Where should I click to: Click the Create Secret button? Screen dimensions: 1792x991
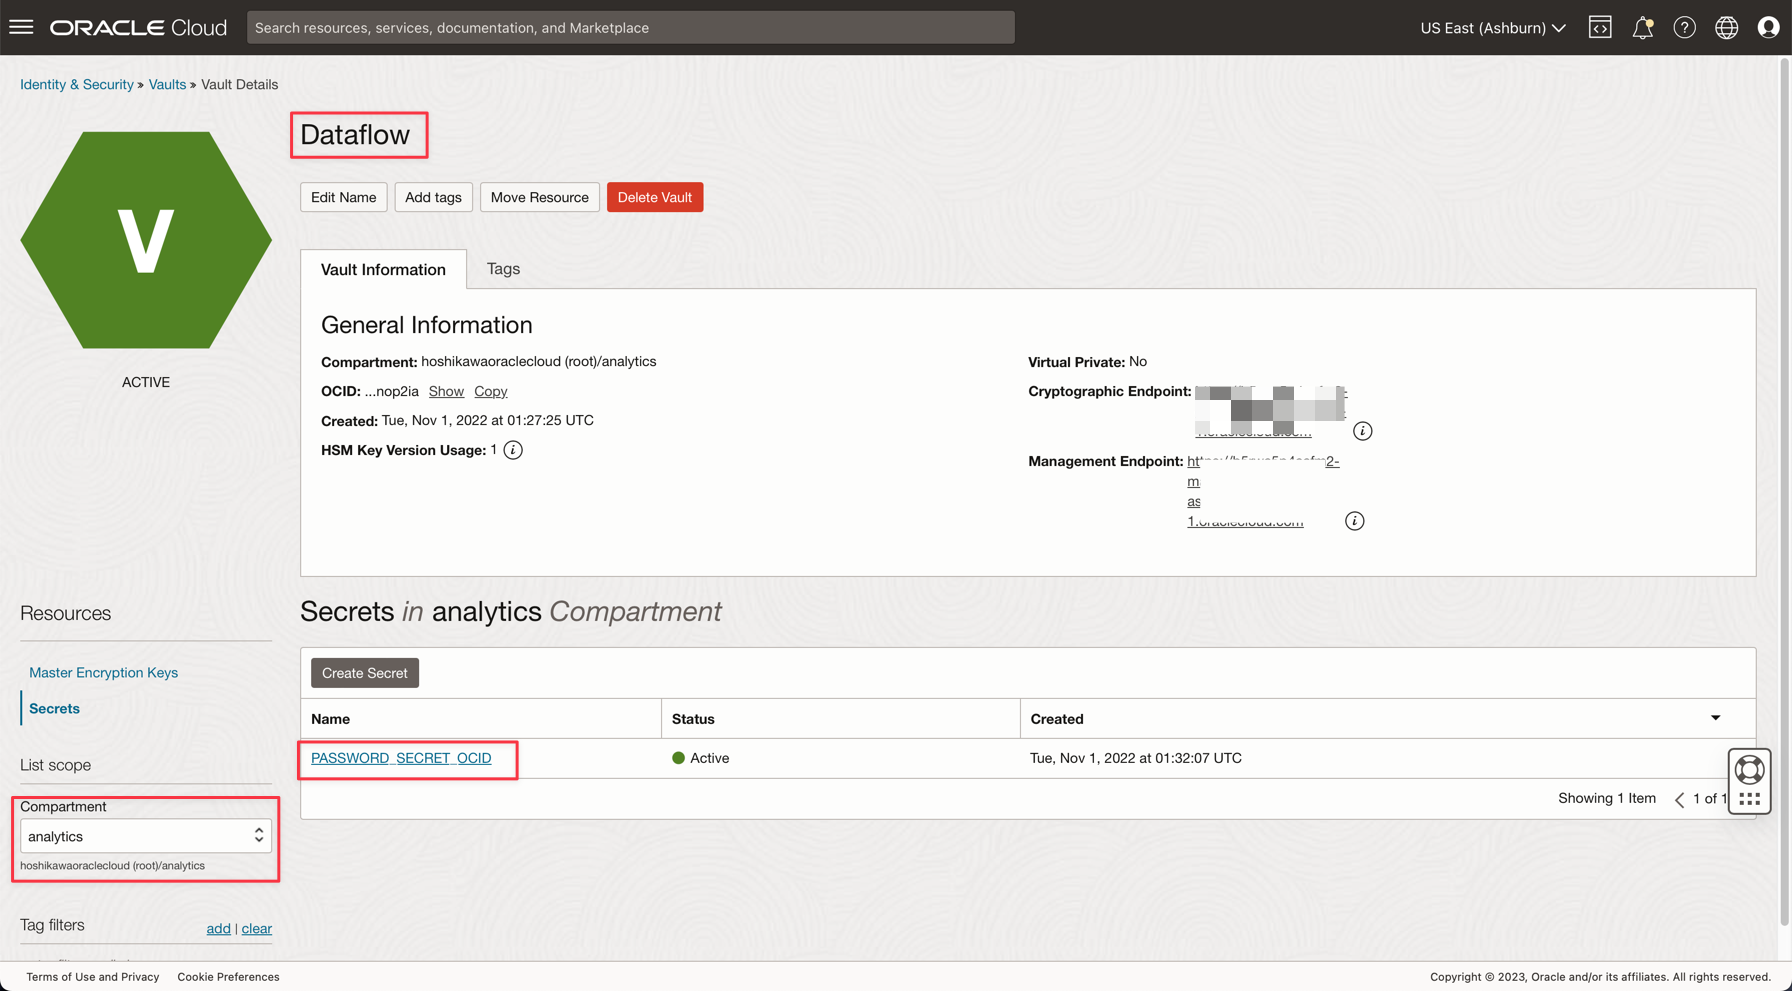364,673
